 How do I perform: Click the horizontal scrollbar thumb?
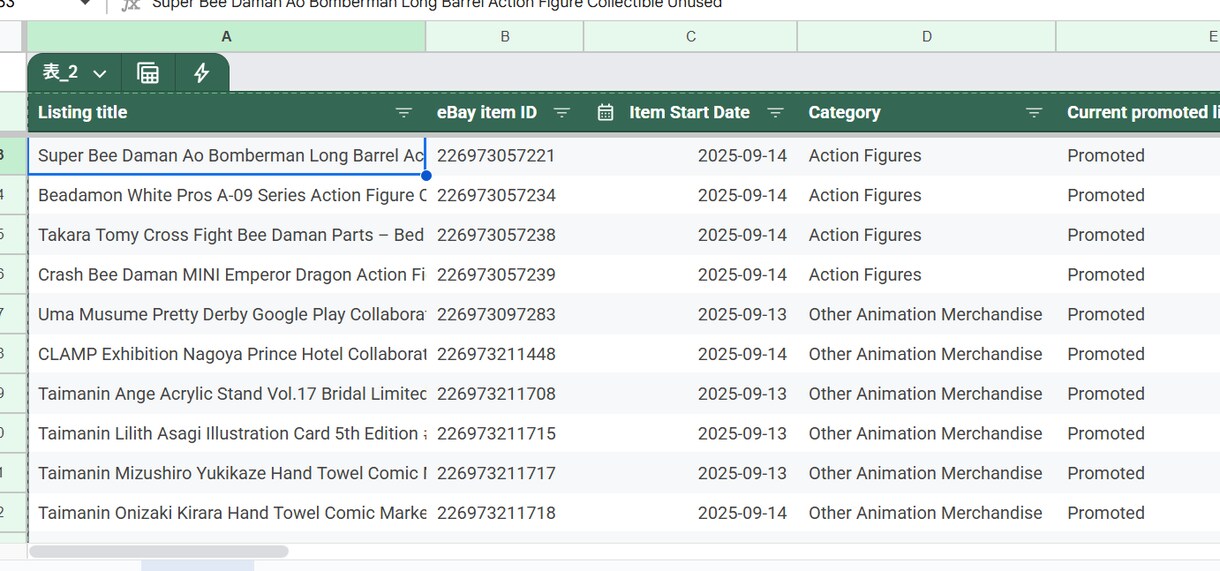[159, 551]
